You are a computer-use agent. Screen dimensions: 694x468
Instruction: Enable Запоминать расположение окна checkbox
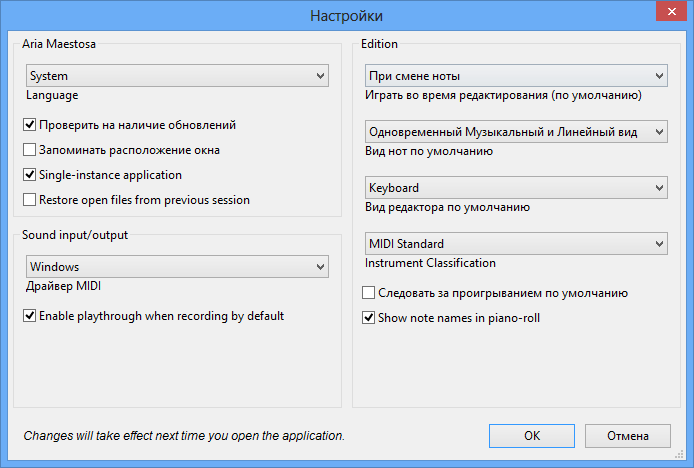click(x=29, y=150)
